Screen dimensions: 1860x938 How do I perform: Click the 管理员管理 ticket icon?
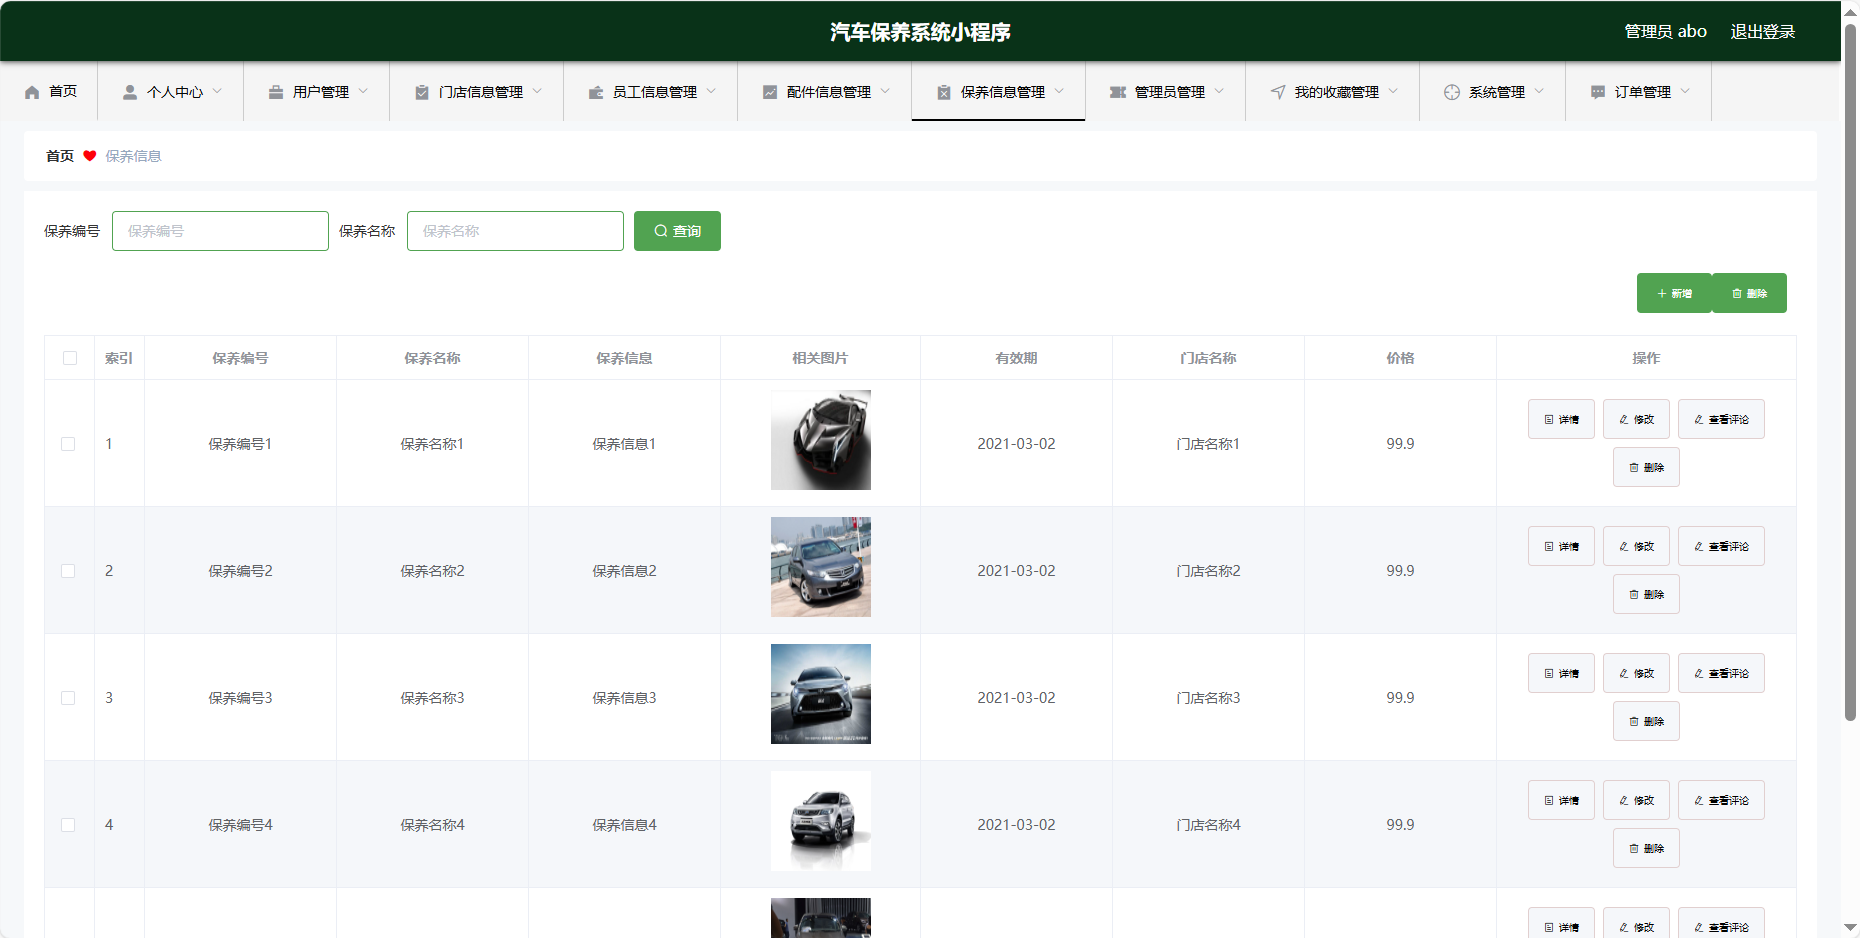1118,92
